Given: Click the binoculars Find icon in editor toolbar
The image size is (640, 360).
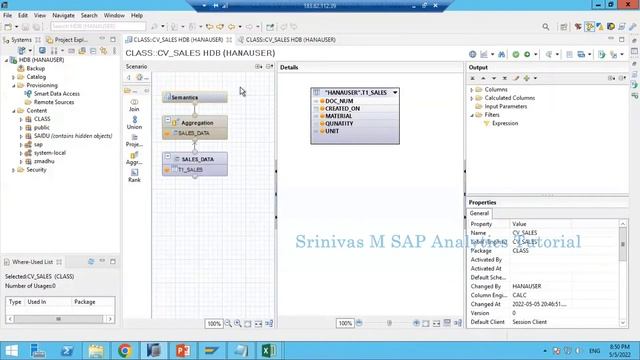Looking at the screenshot, I should coord(502,54).
